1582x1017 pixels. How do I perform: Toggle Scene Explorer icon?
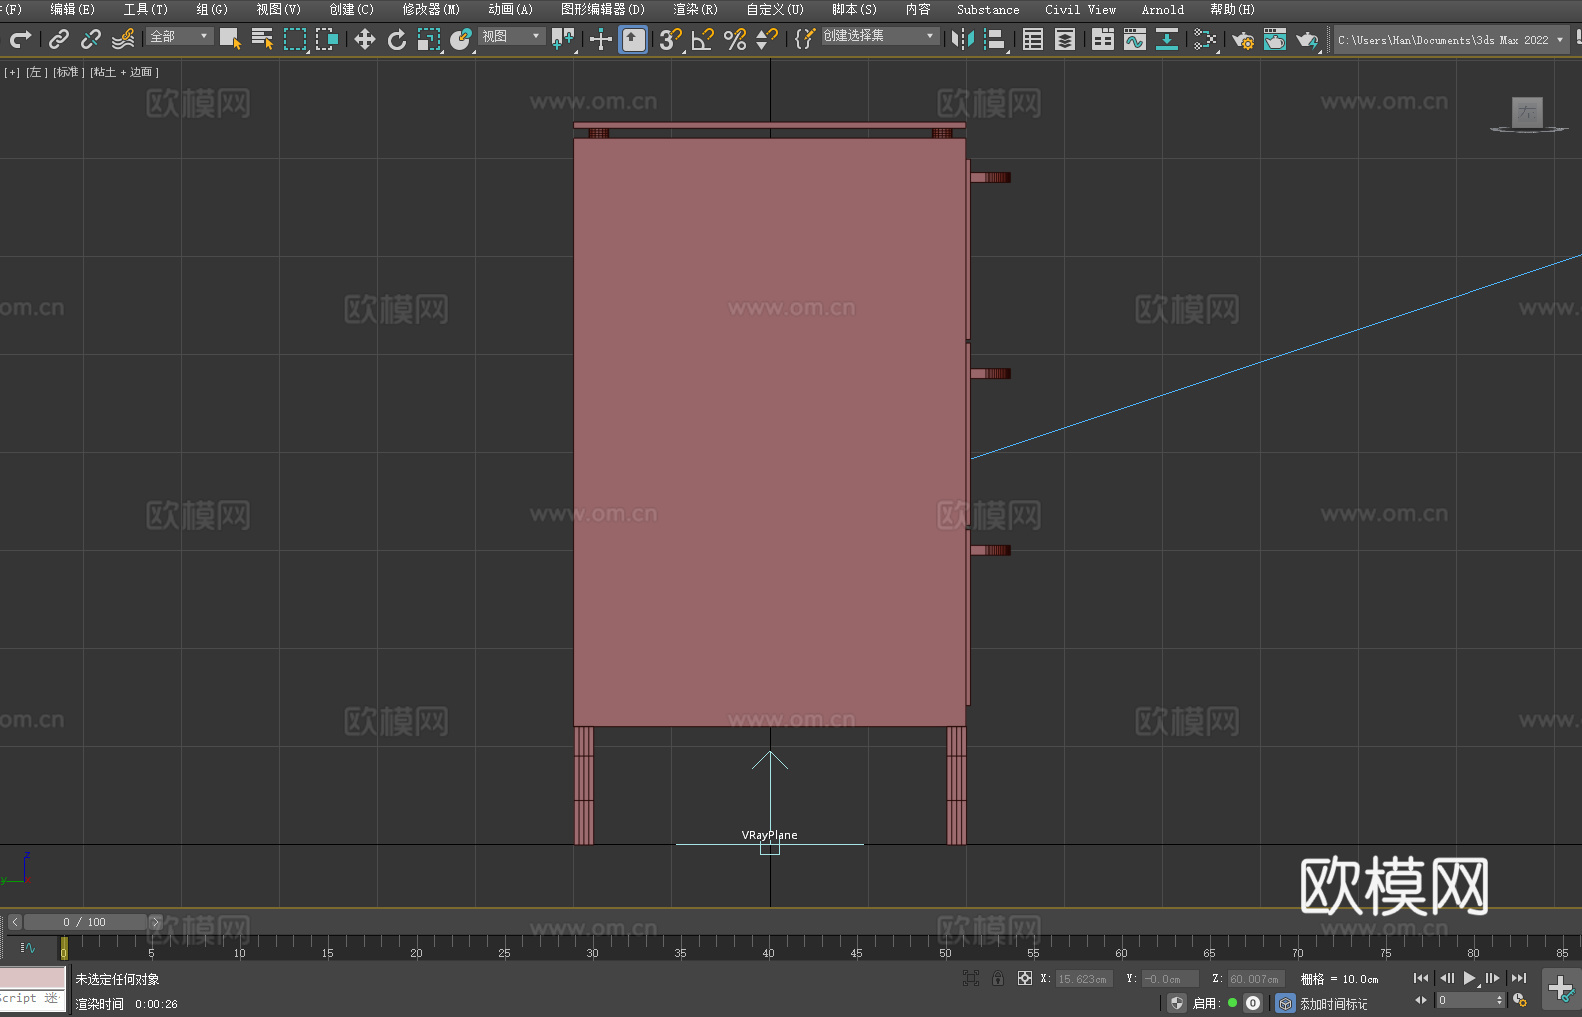(x=1033, y=39)
